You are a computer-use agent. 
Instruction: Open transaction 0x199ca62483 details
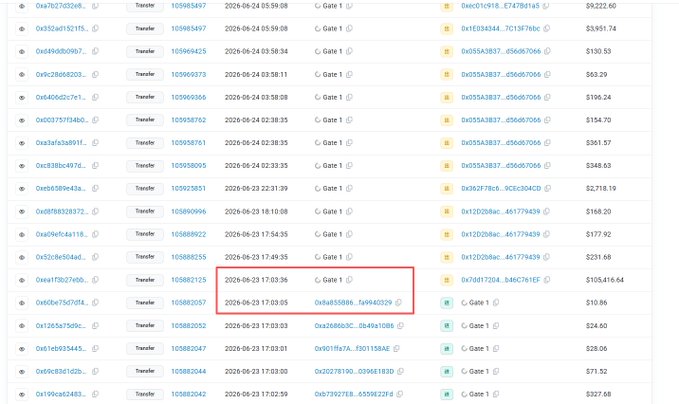(x=61, y=394)
